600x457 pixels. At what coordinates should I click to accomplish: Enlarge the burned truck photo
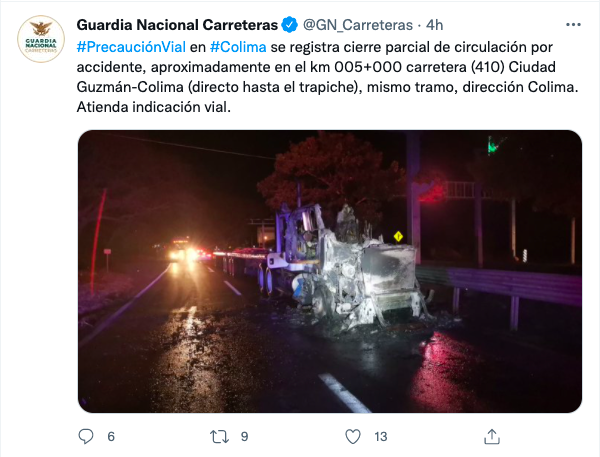pos(330,271)
